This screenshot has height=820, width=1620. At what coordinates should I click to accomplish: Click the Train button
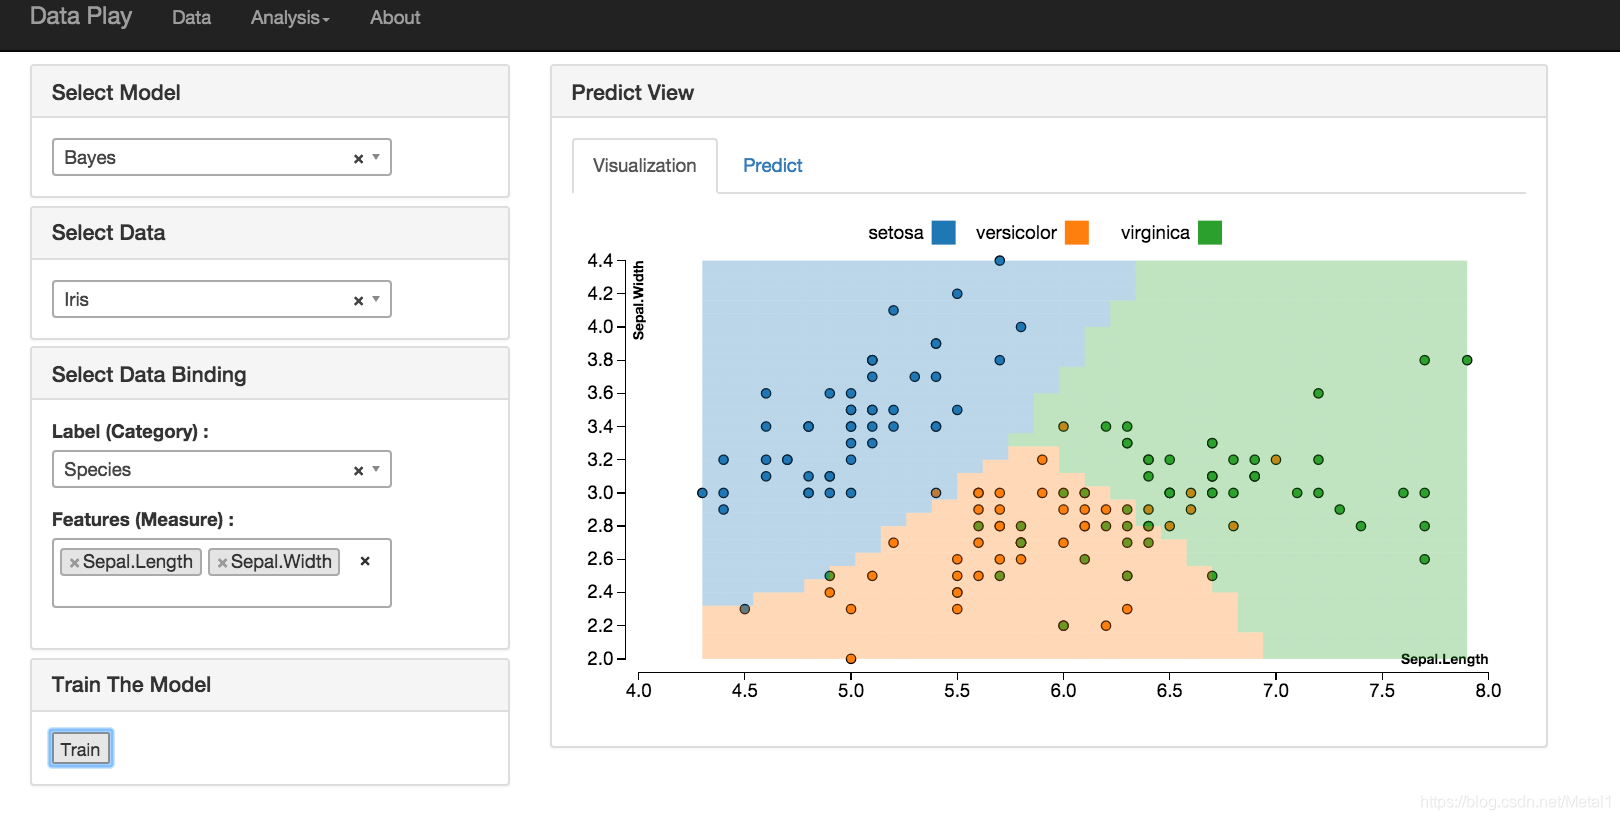80,749
